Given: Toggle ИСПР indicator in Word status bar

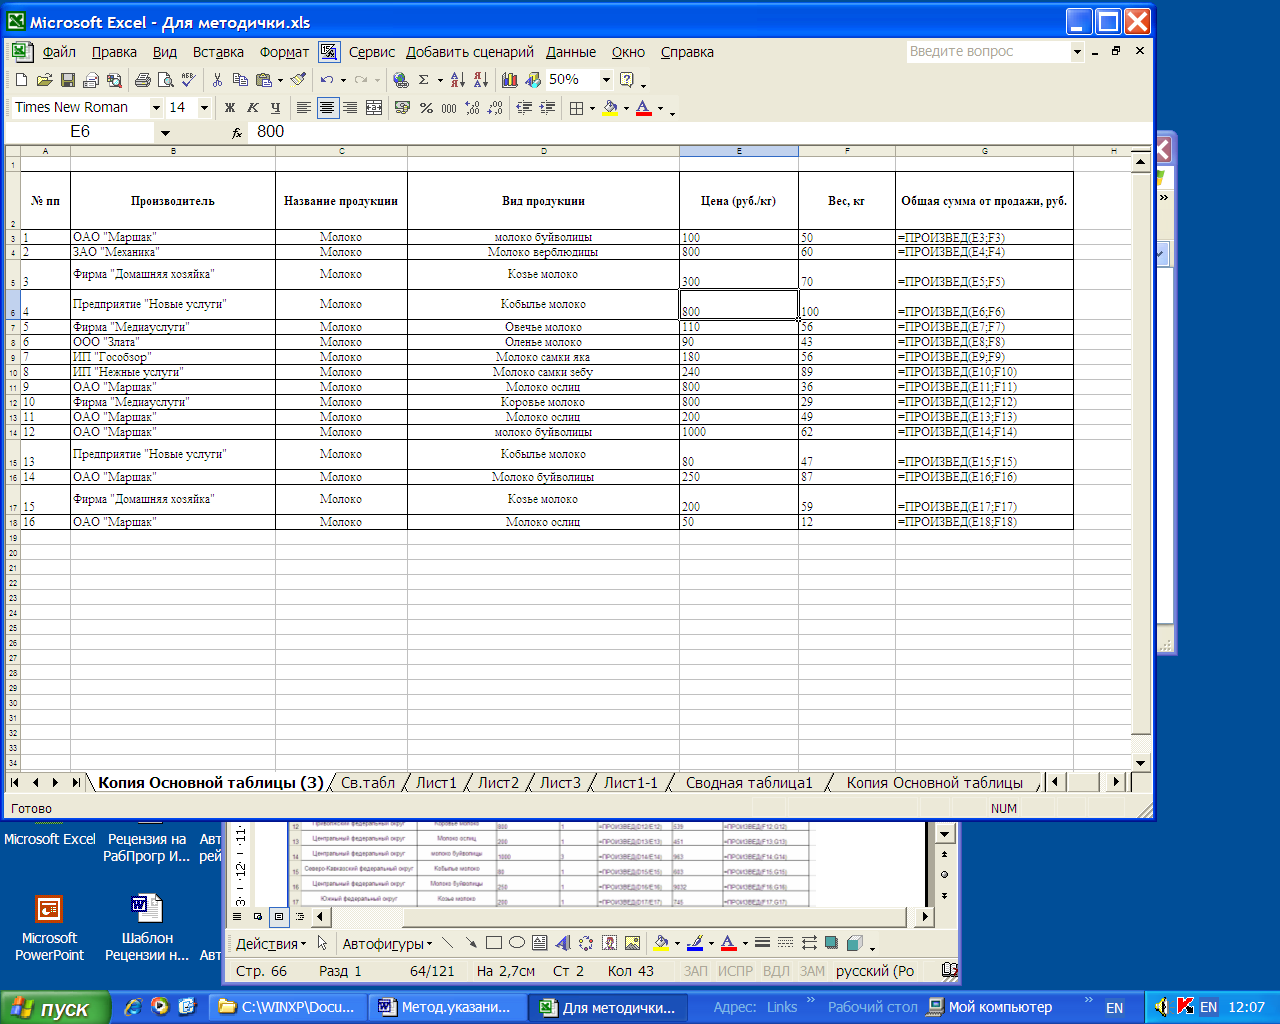Looking at the screenshot, I should 735,971.
